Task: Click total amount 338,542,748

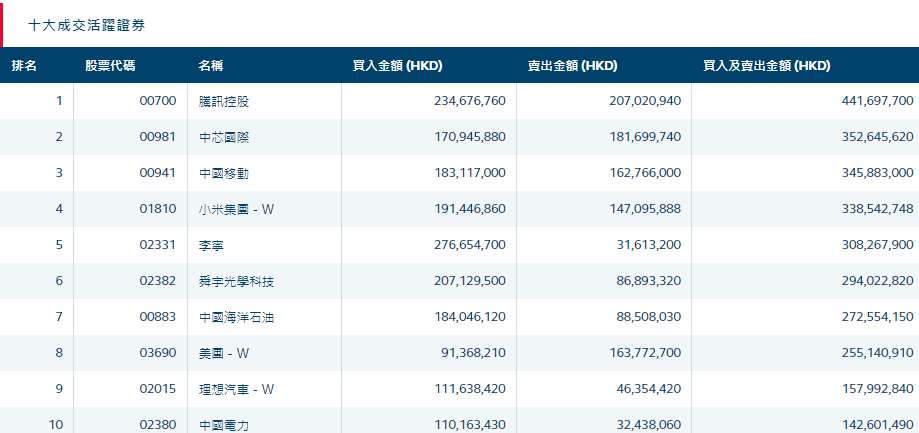Action: (x=877, y=209)
